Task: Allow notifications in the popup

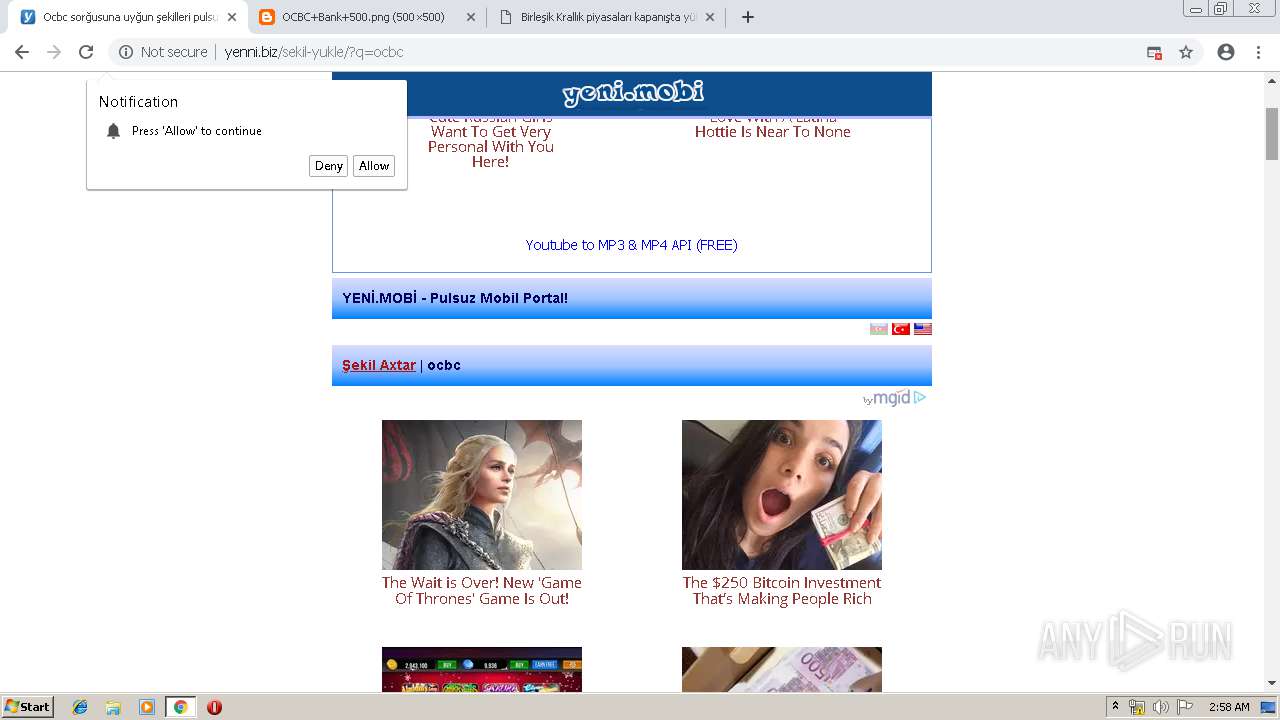Action: coord(374,166)
